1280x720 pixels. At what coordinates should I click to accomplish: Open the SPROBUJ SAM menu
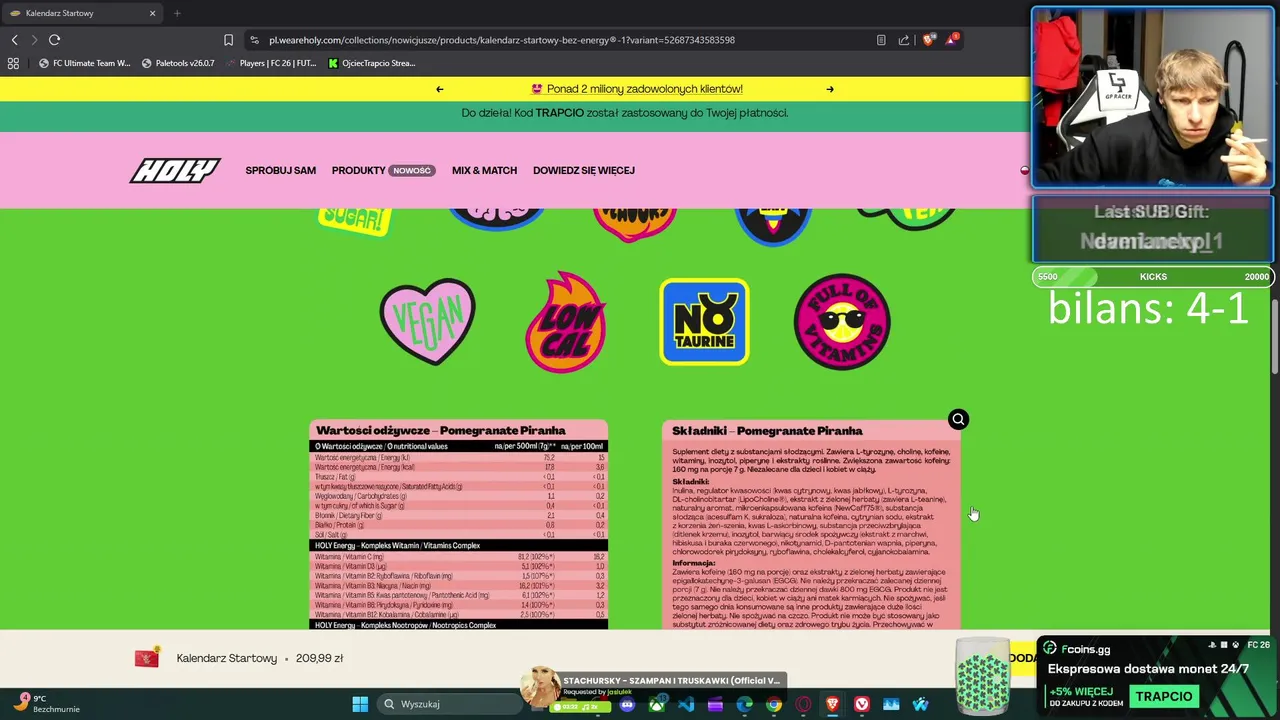280,170
